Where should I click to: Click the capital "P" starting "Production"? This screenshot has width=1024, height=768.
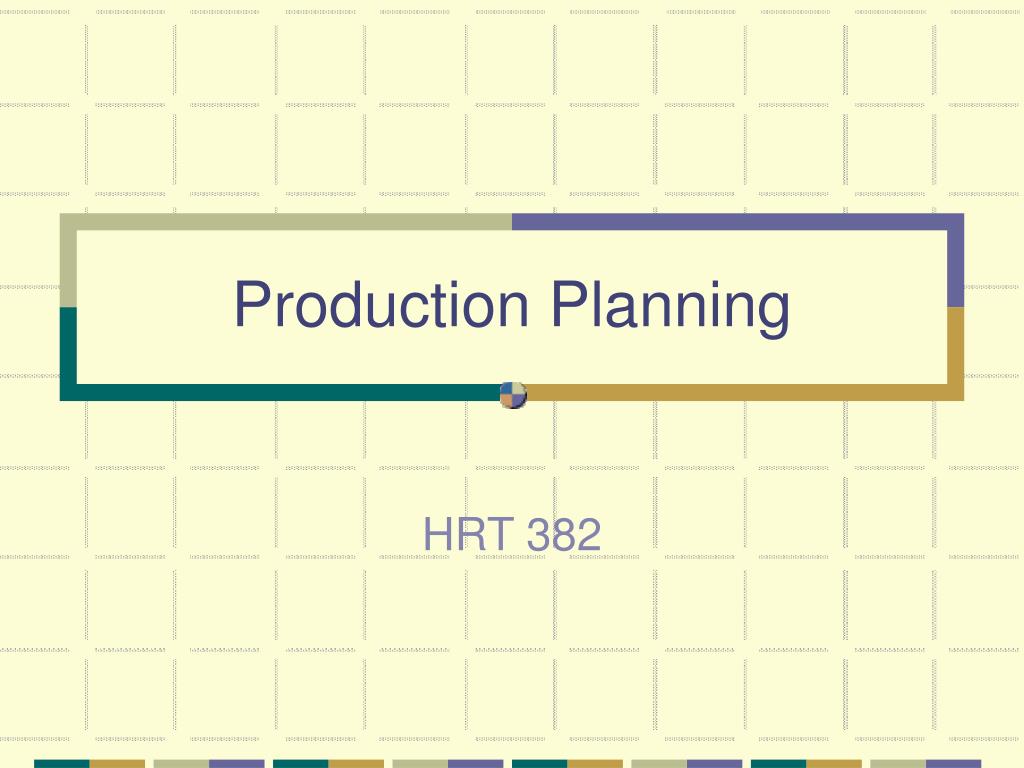252,304
